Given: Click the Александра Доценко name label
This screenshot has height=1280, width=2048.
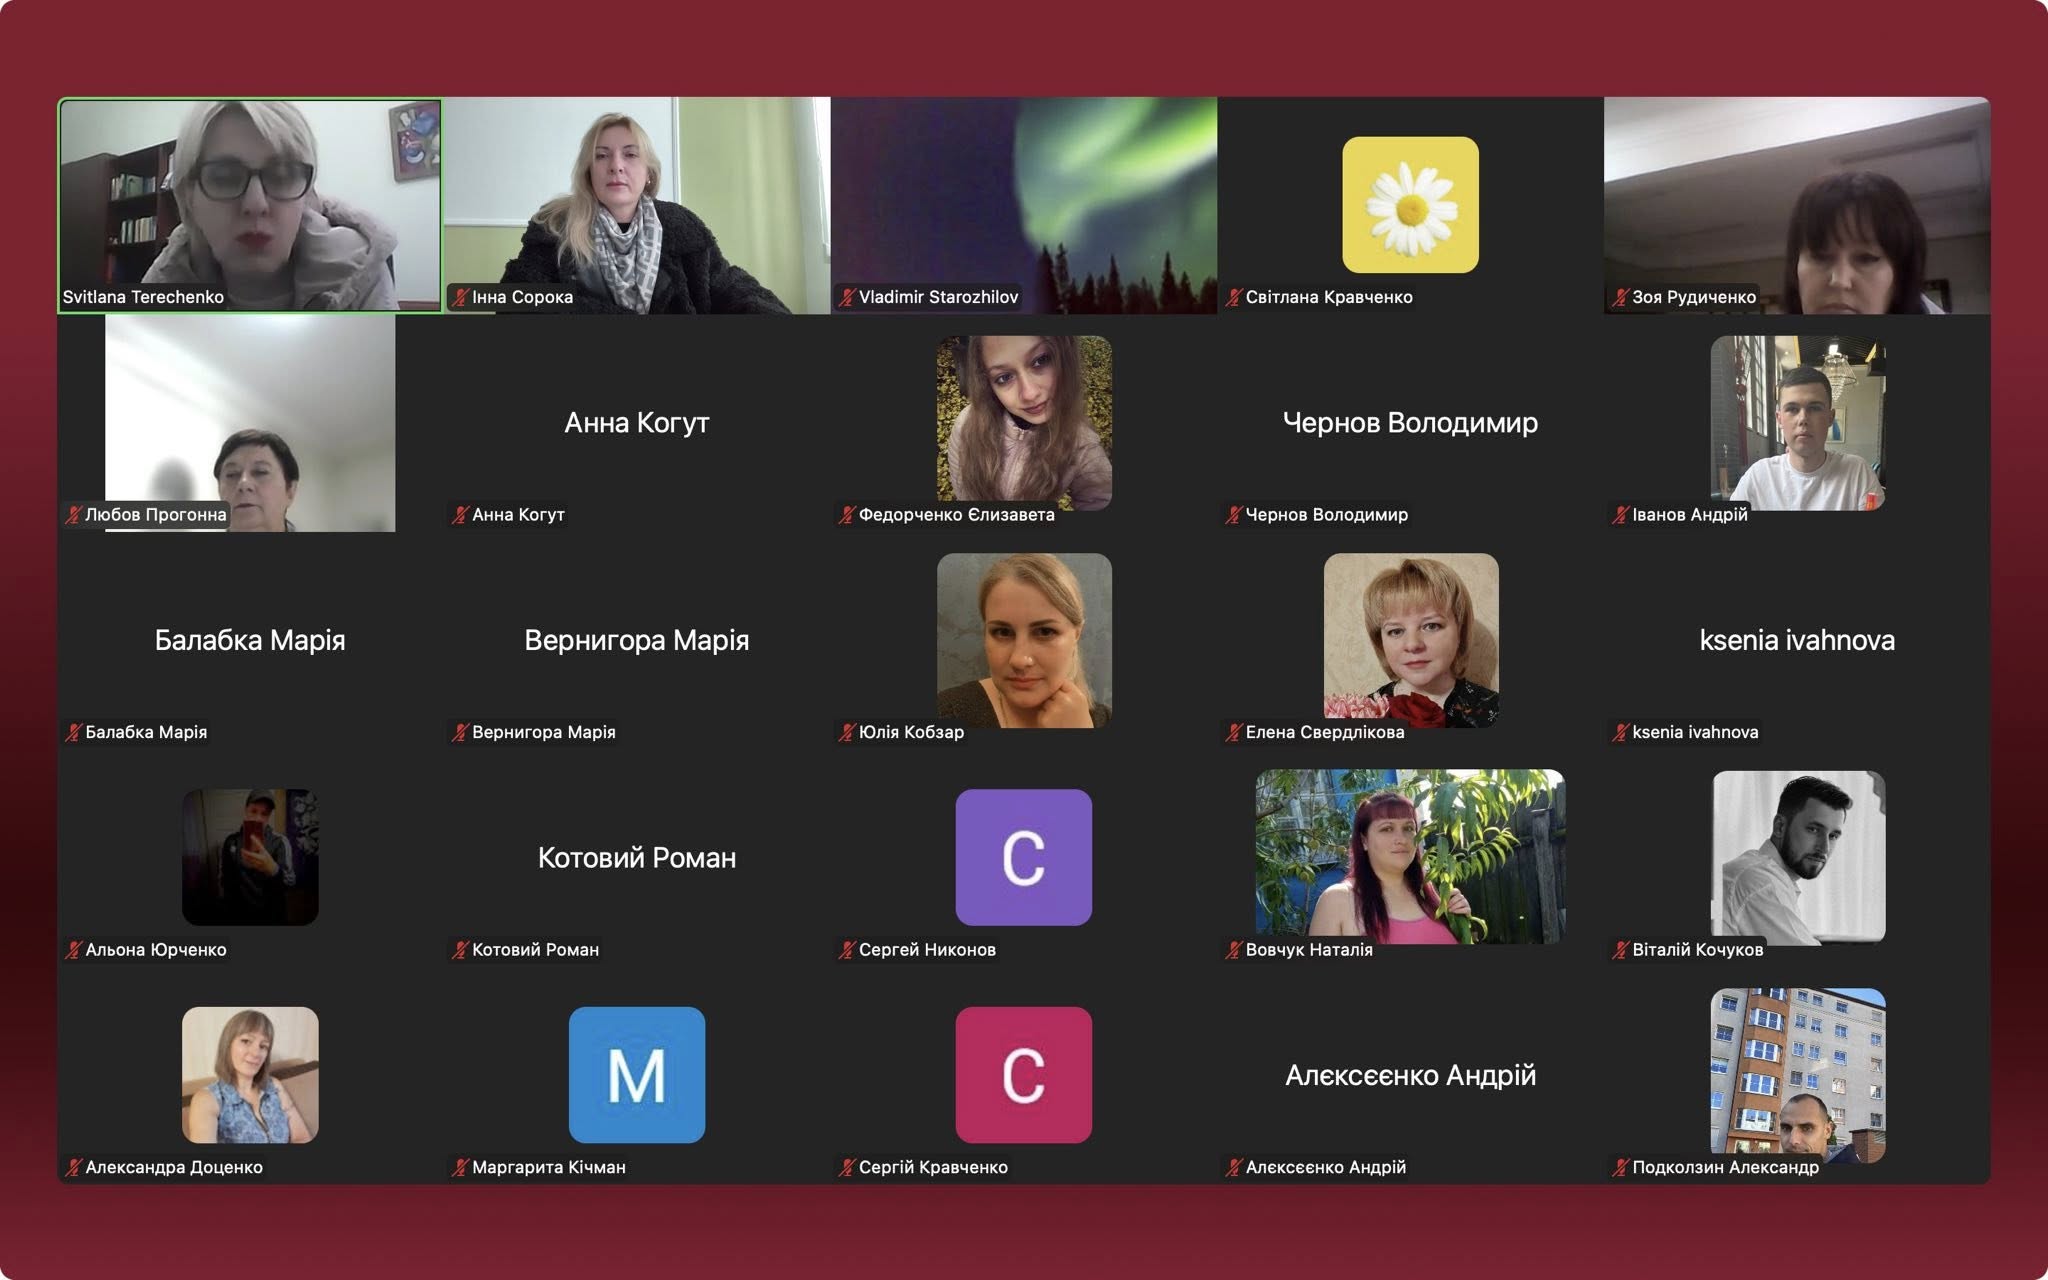Looking at the screenshot, I should 173,1167.
